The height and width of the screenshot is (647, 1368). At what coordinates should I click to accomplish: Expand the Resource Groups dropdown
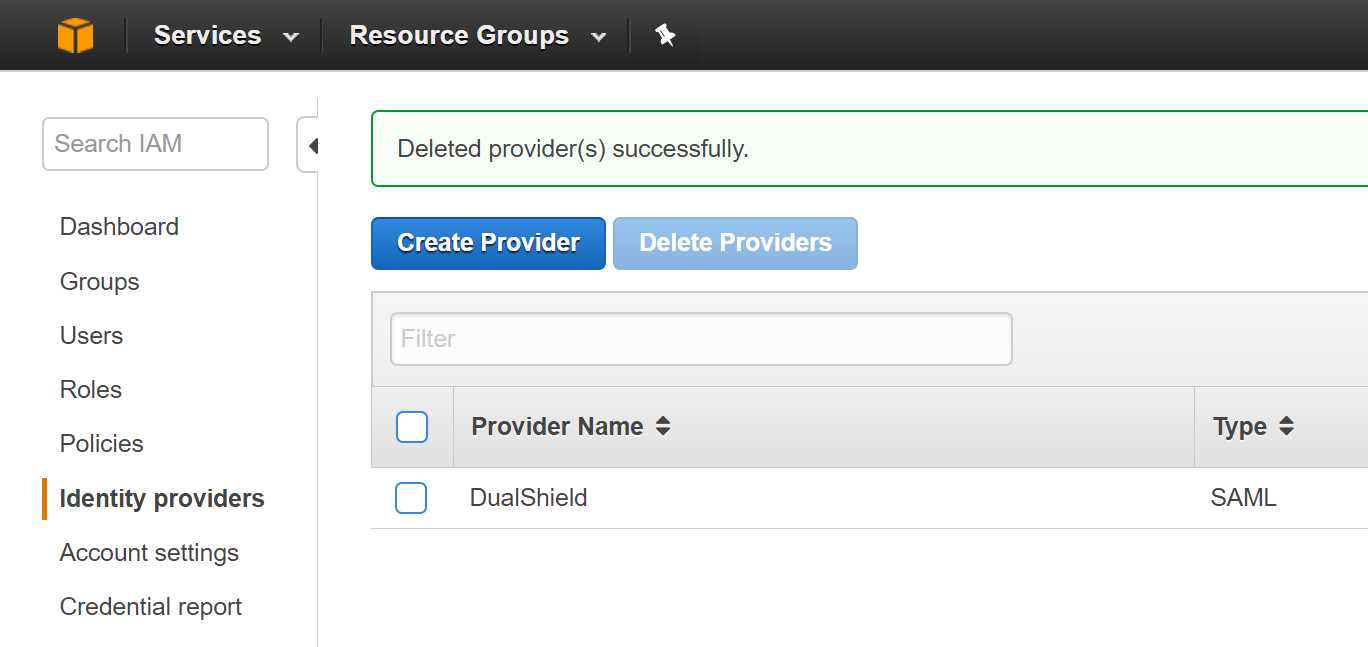coord(477,36)
